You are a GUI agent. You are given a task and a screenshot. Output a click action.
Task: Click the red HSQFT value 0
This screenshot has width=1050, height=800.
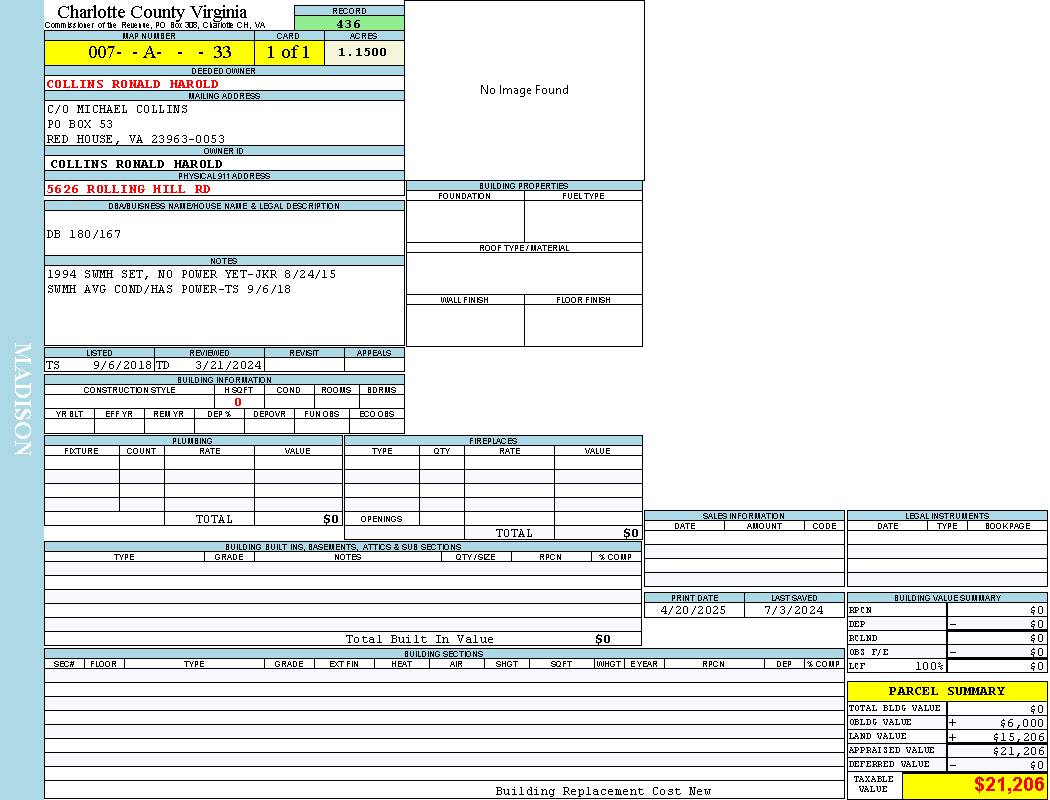click(238, 402)
